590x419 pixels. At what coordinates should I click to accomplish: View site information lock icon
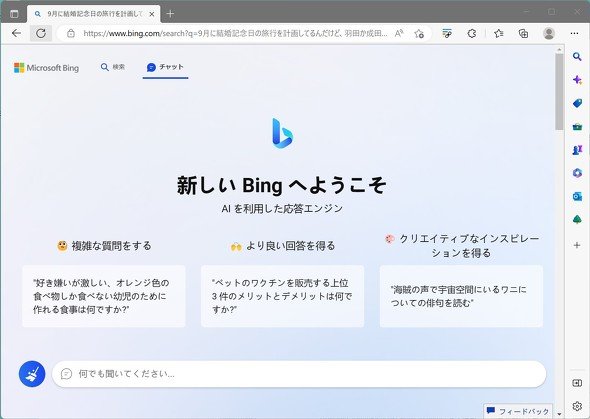[71, 33]
